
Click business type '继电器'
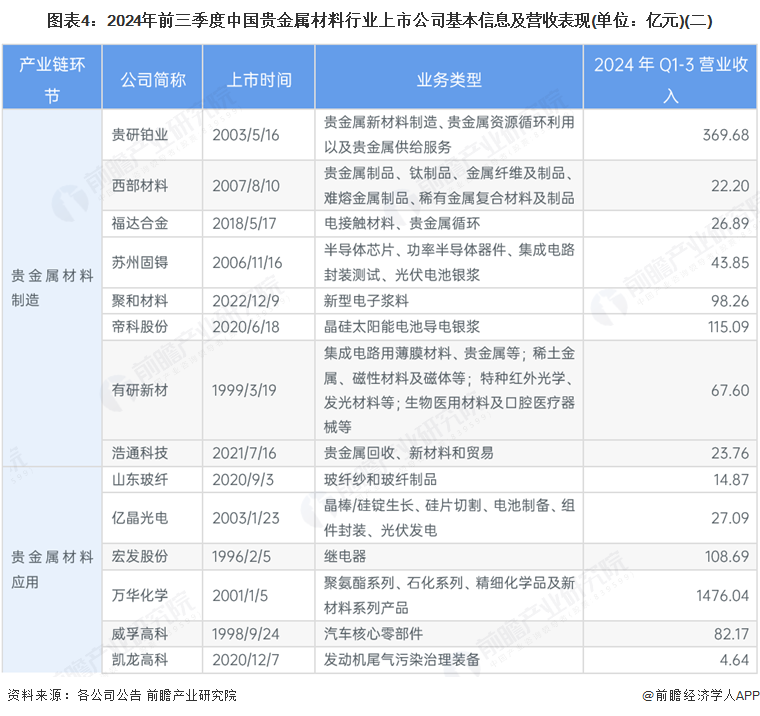coord(345,557)
